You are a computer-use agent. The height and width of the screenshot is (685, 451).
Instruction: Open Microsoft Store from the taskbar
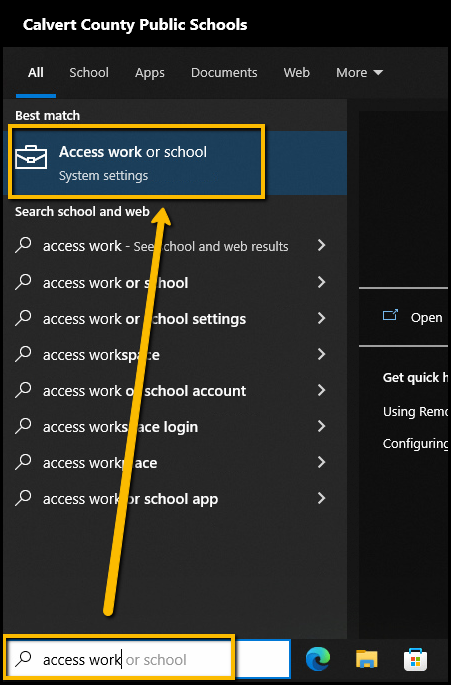416,659
